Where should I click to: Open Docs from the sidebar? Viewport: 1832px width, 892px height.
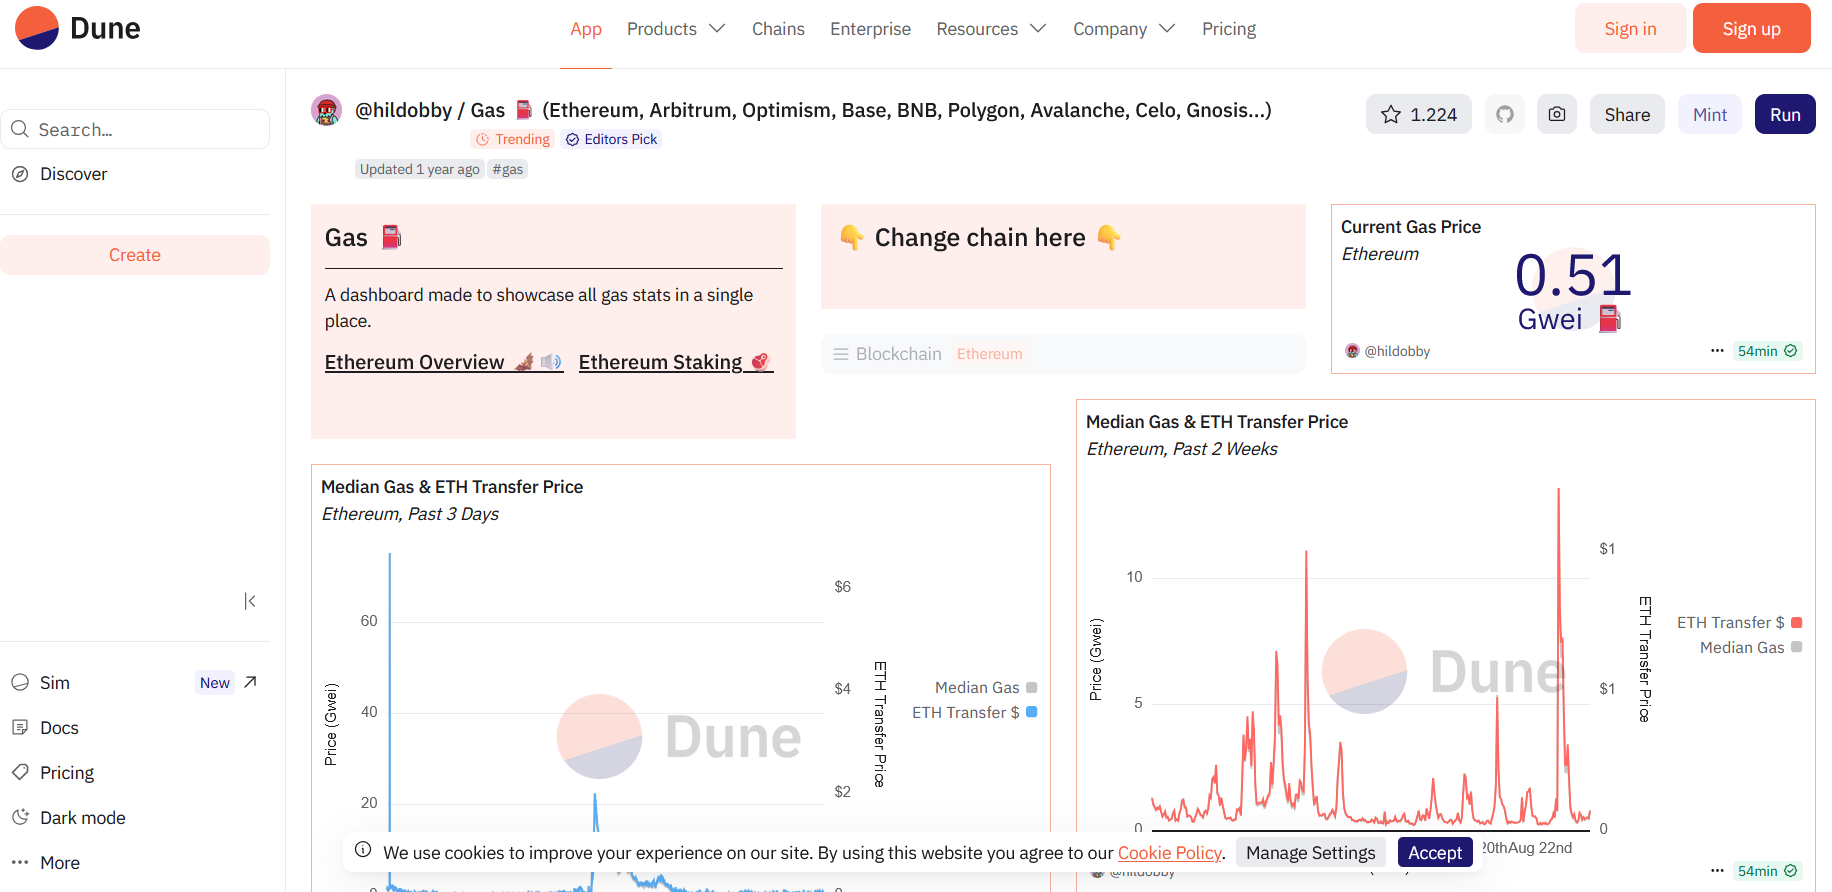pos(59,728)
